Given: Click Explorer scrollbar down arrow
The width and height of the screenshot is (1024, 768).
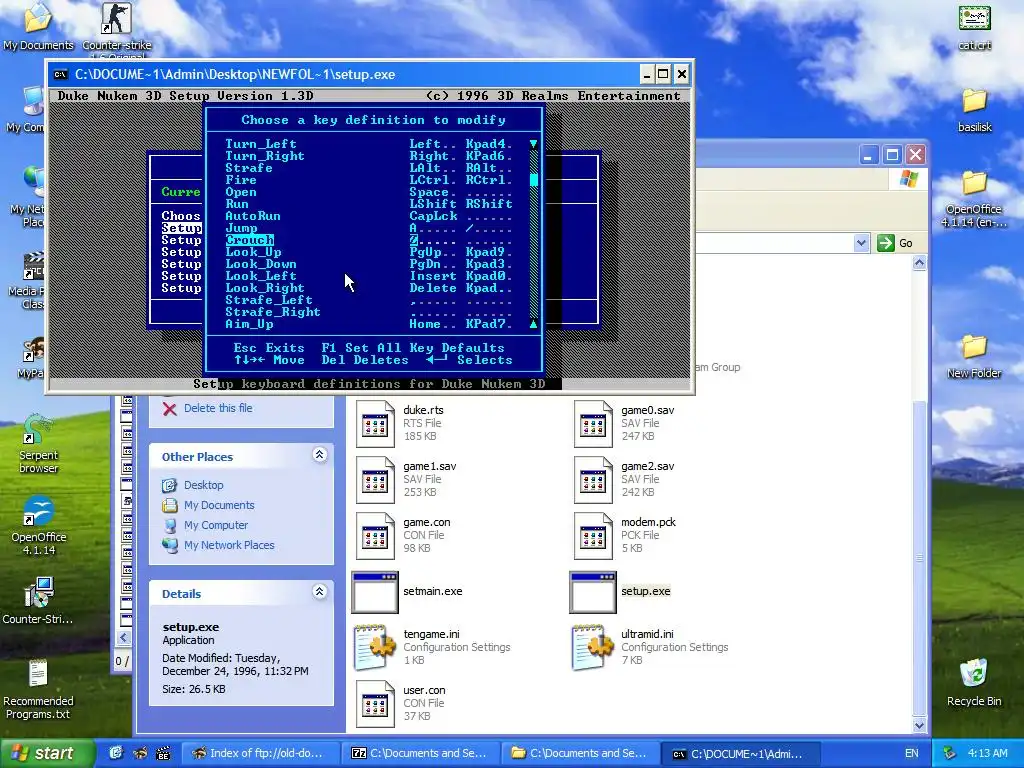Looking at the screenshot, I should click(x=919, y=725).
